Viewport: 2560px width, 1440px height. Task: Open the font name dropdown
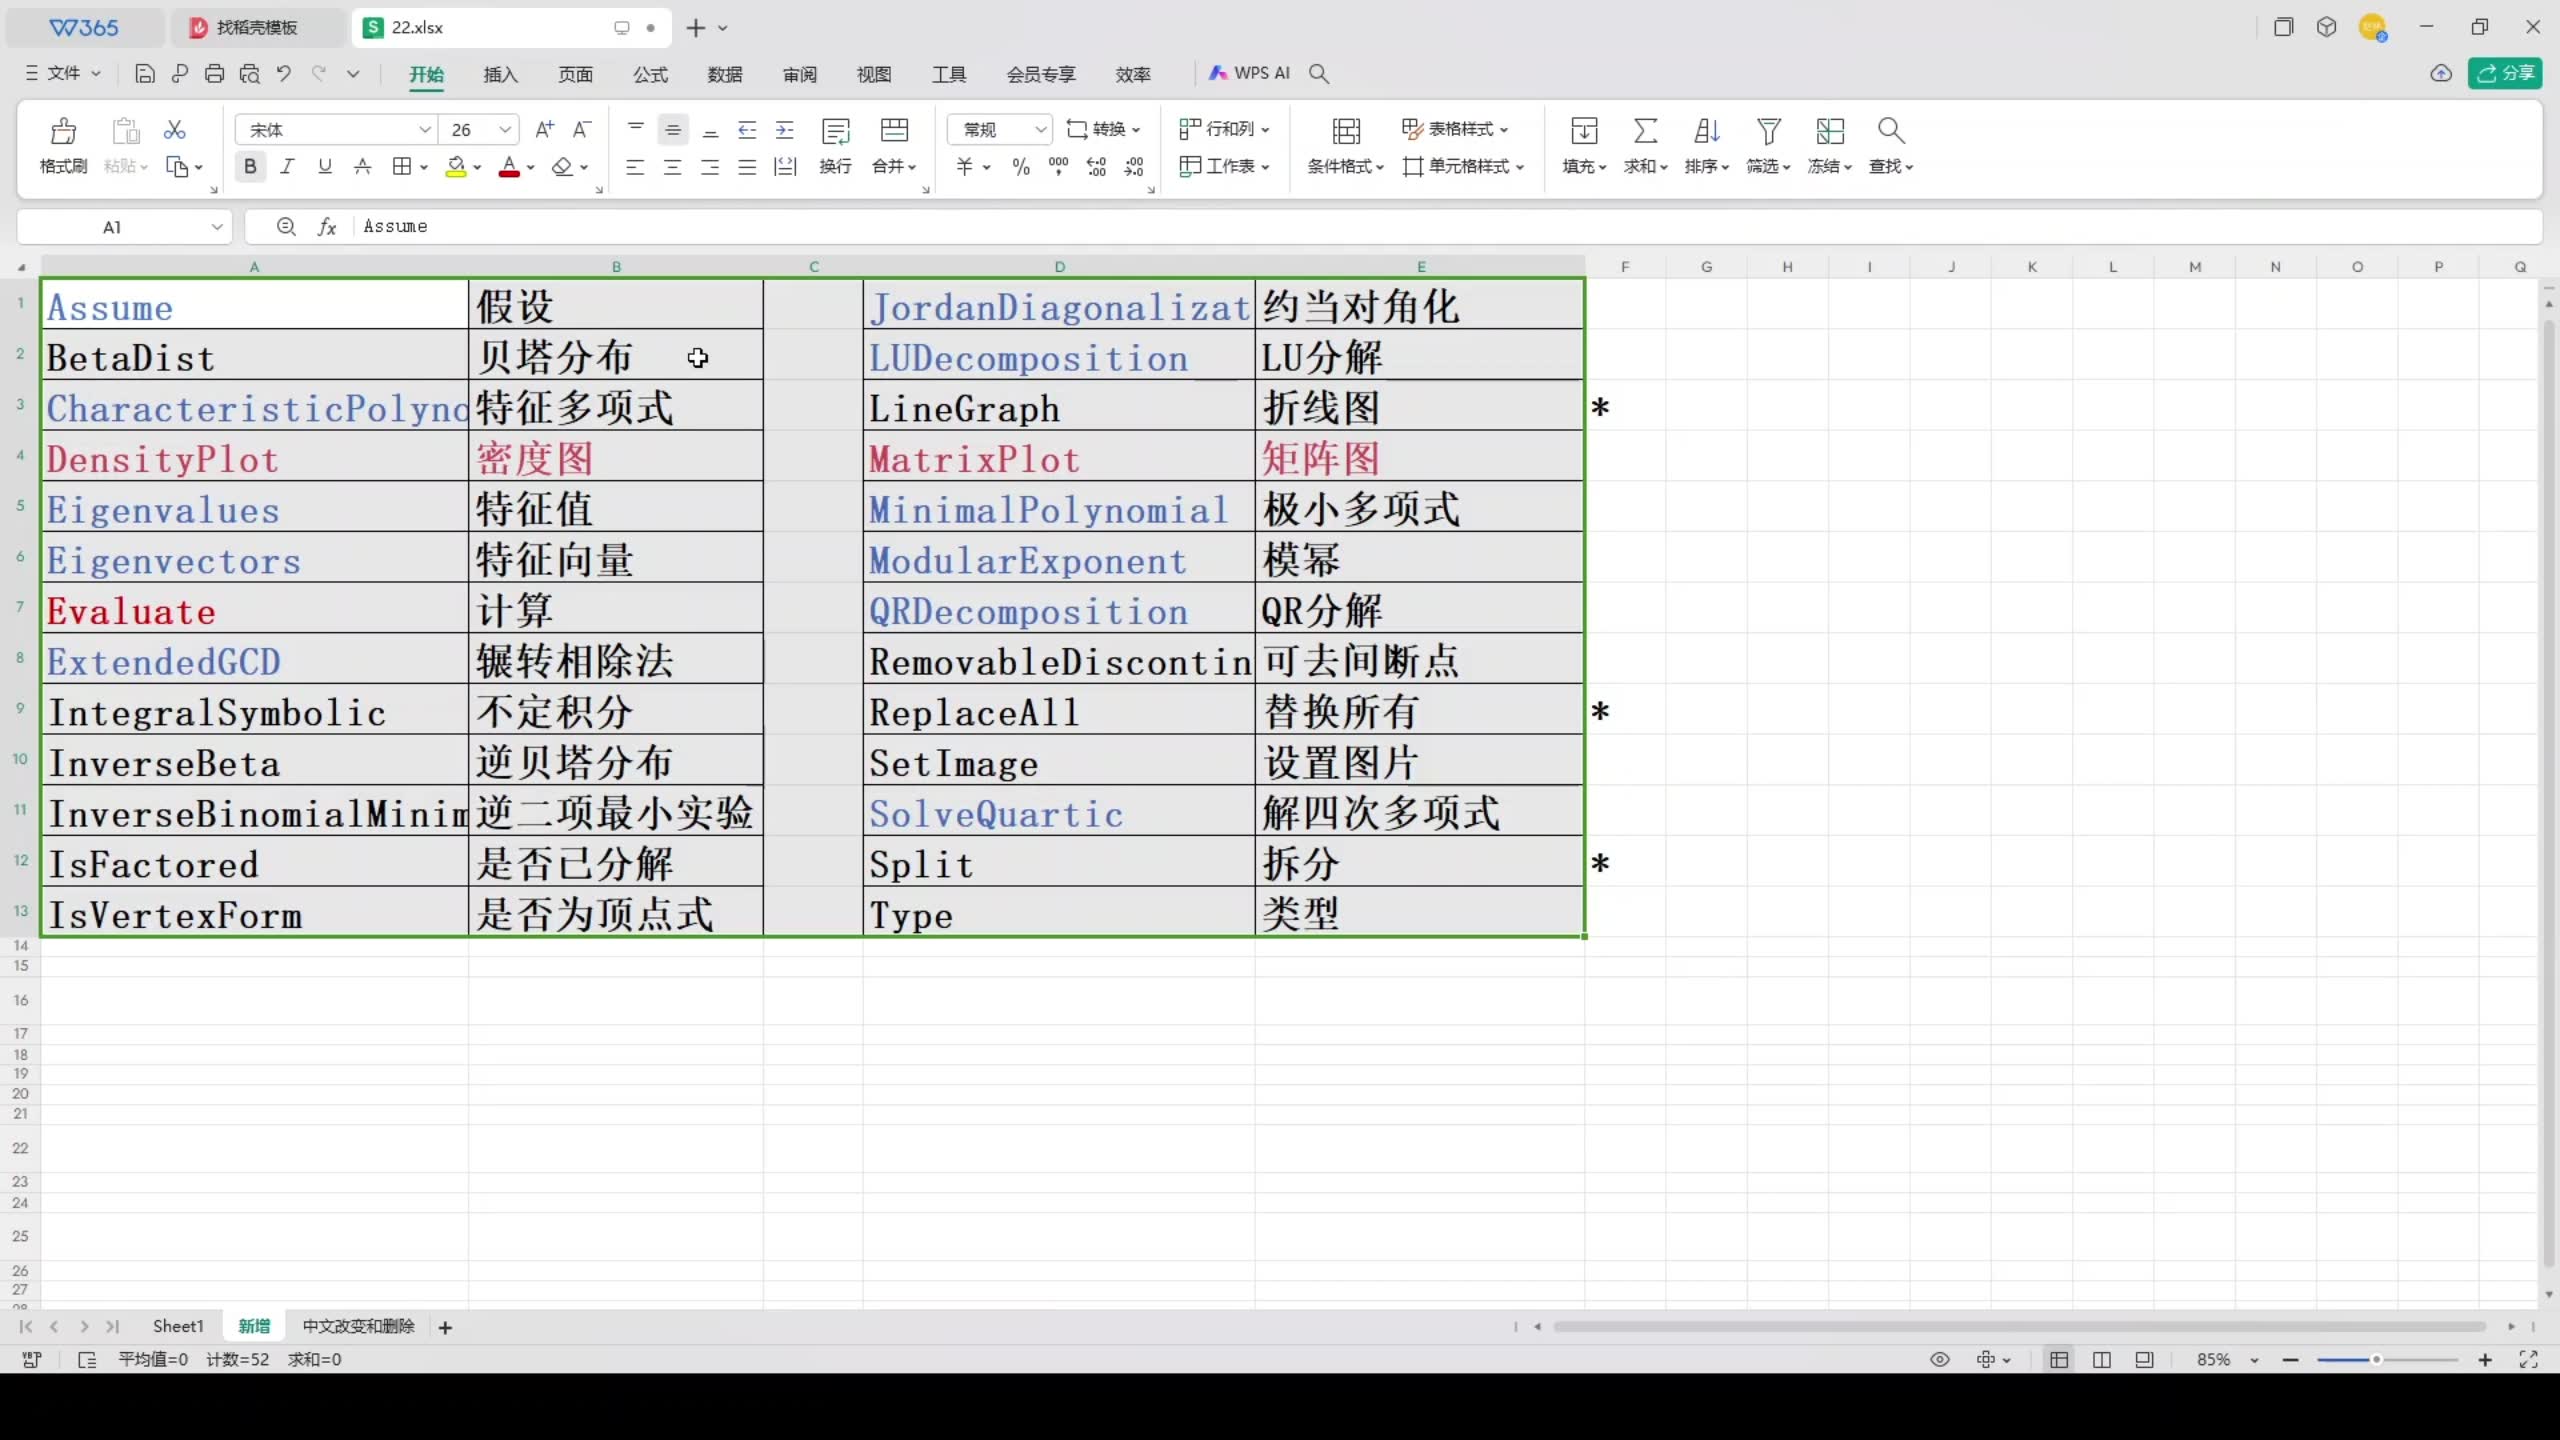(425, 130)
